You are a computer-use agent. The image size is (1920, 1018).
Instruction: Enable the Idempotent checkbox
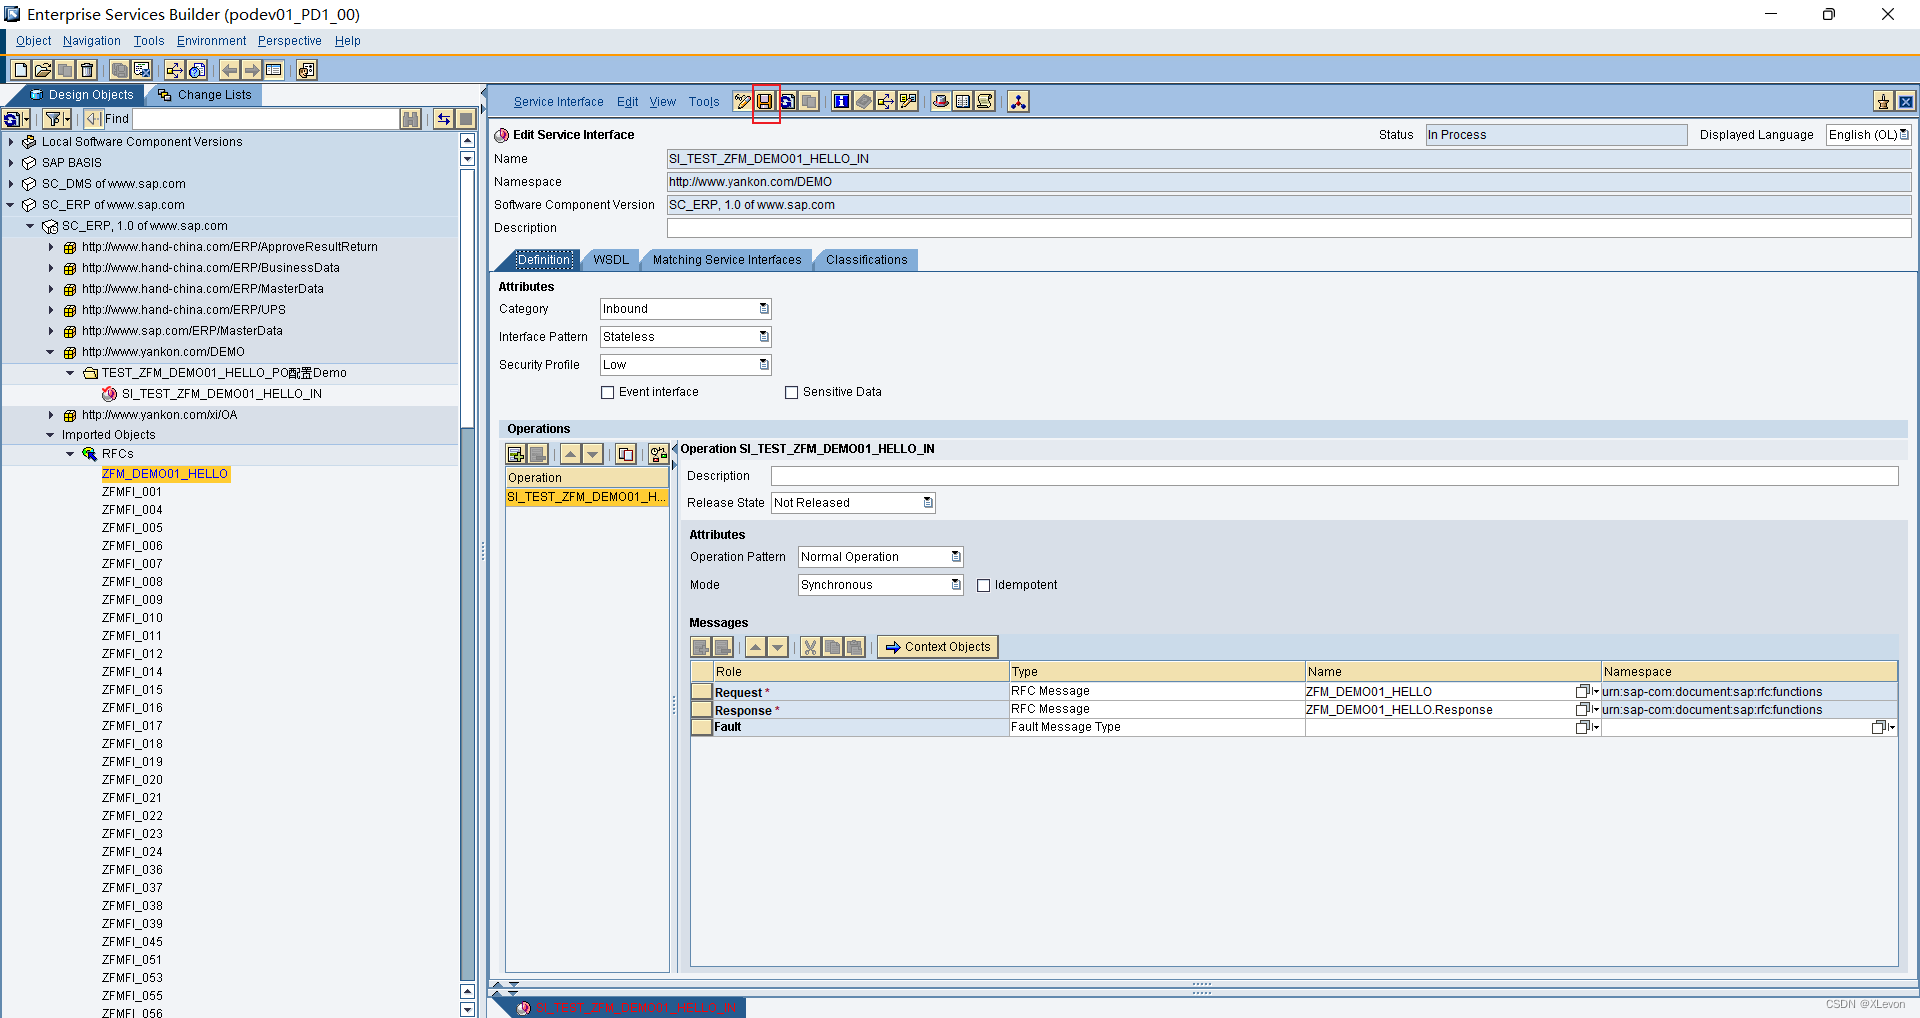(x=984, y=585)
